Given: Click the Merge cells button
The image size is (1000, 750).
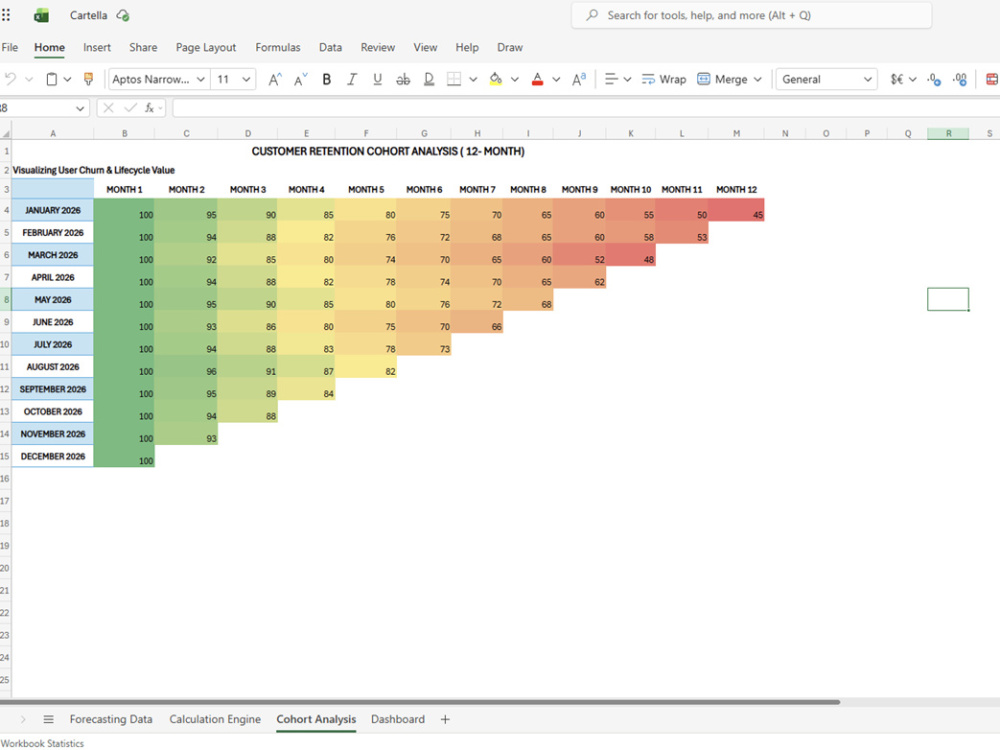Looking at the screenshot, I should [722, 79].
